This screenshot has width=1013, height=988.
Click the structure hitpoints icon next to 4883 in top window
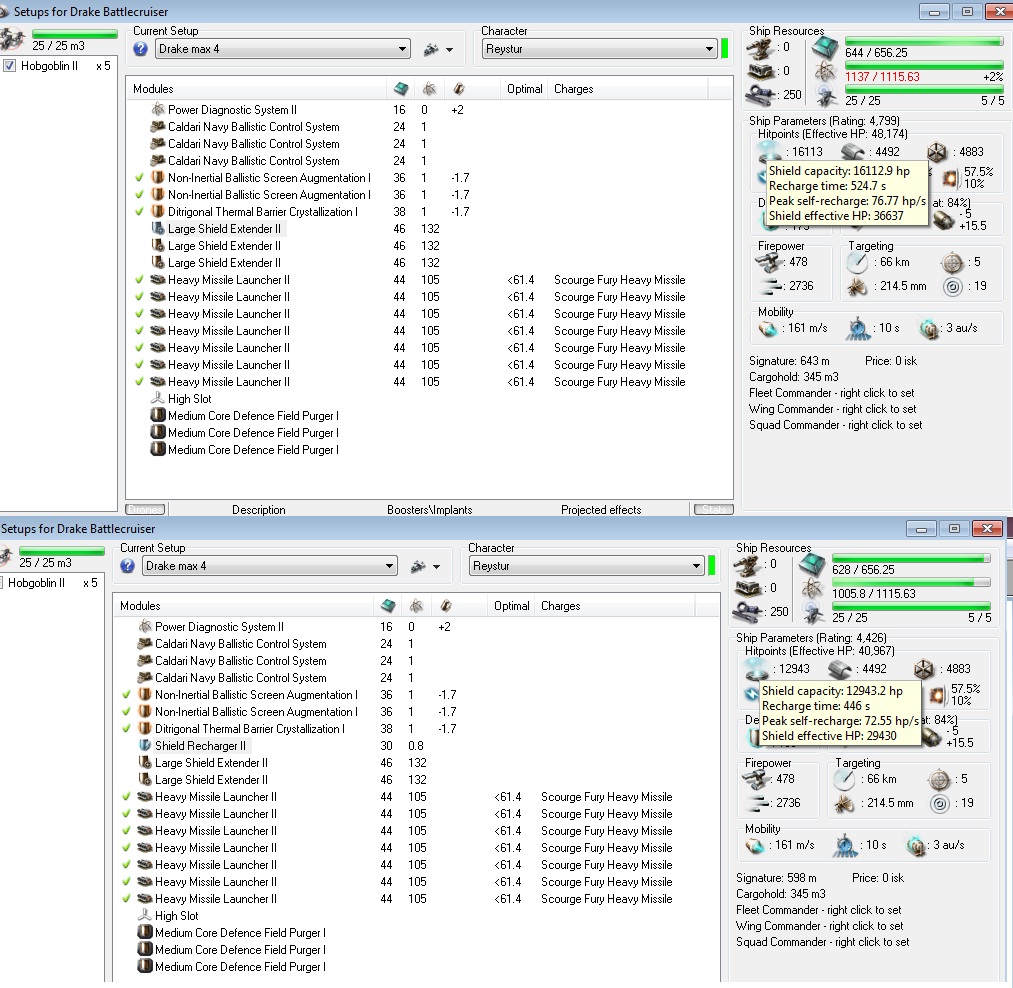pos(936,152)
